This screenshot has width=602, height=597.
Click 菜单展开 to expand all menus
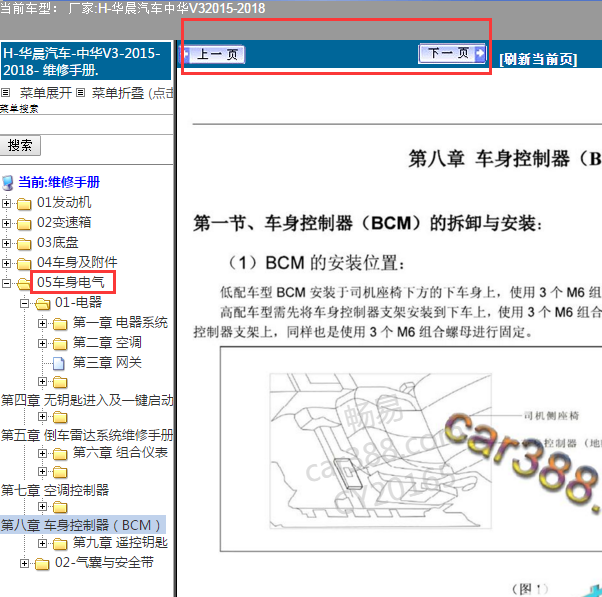pos(46,93)
